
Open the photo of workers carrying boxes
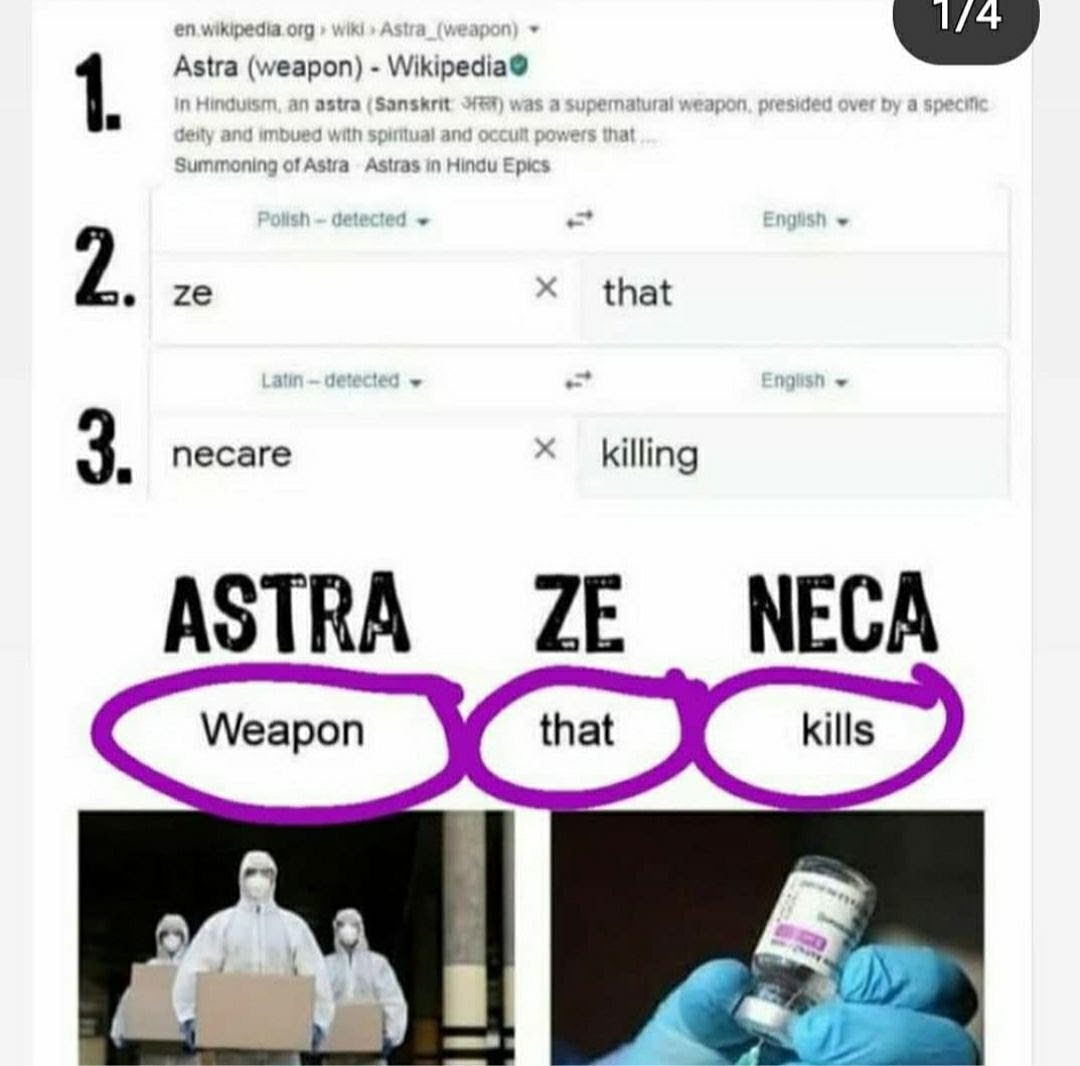tap(296, 938)
